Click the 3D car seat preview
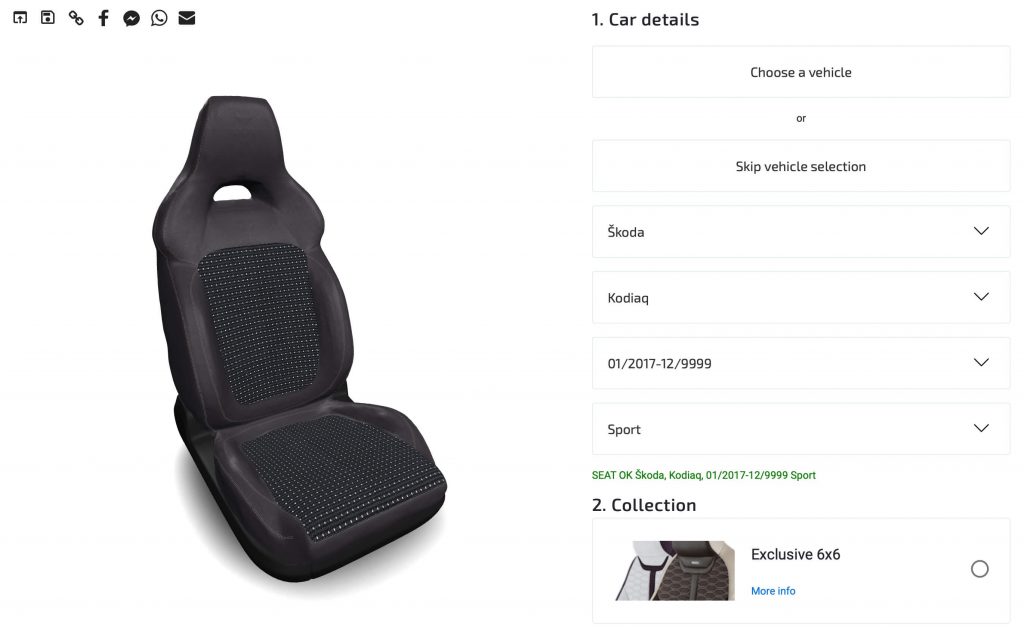The width and height of the screenshot is (1024, 629). (298, 340)
